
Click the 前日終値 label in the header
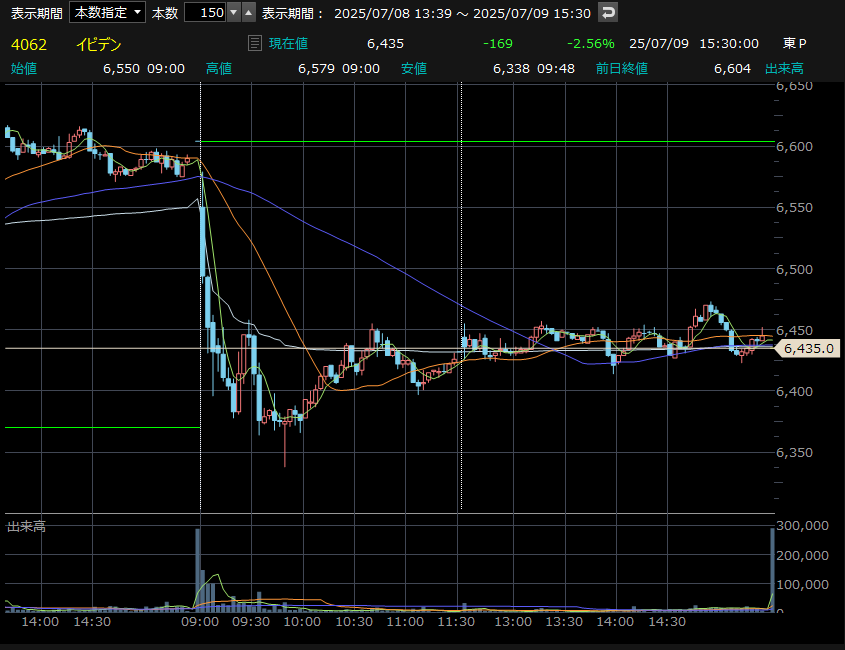coord(621,68)
